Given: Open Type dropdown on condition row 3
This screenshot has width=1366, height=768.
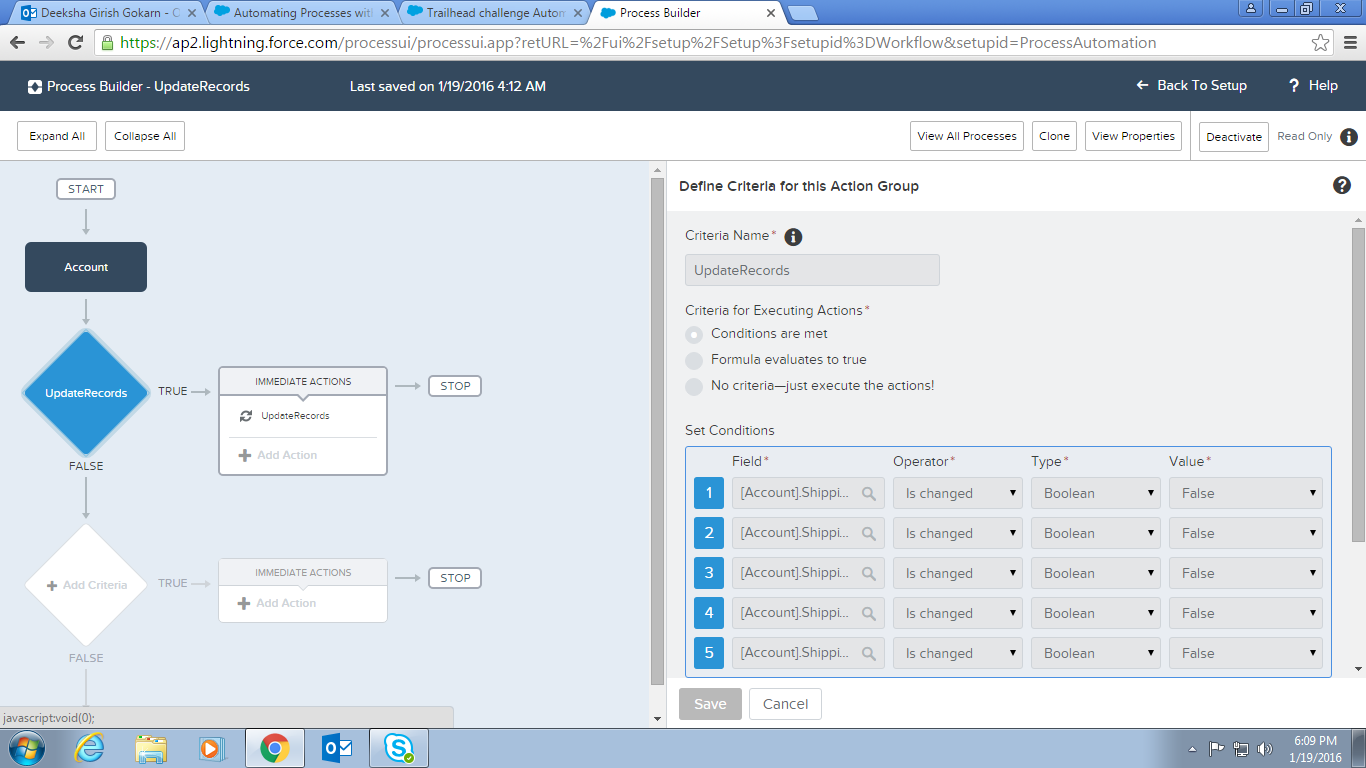Looking at the screenshot, I should coord(1096,573).
